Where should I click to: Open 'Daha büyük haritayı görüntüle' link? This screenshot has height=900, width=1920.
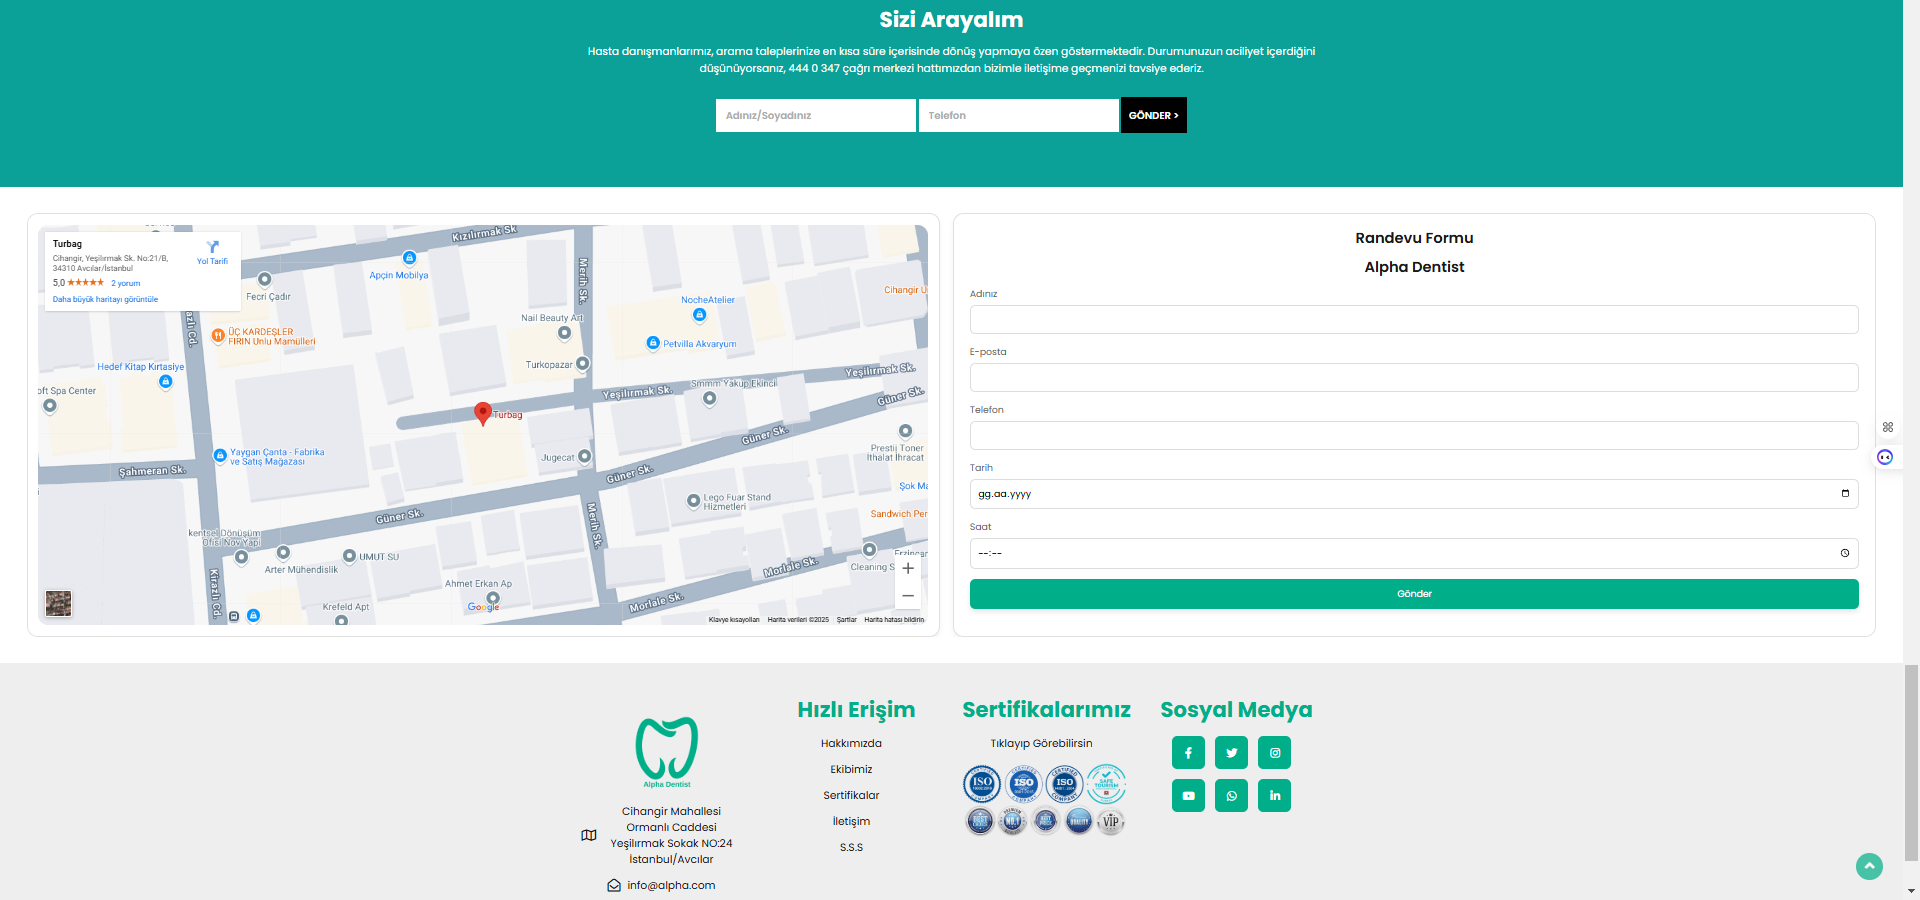(105, 299)
